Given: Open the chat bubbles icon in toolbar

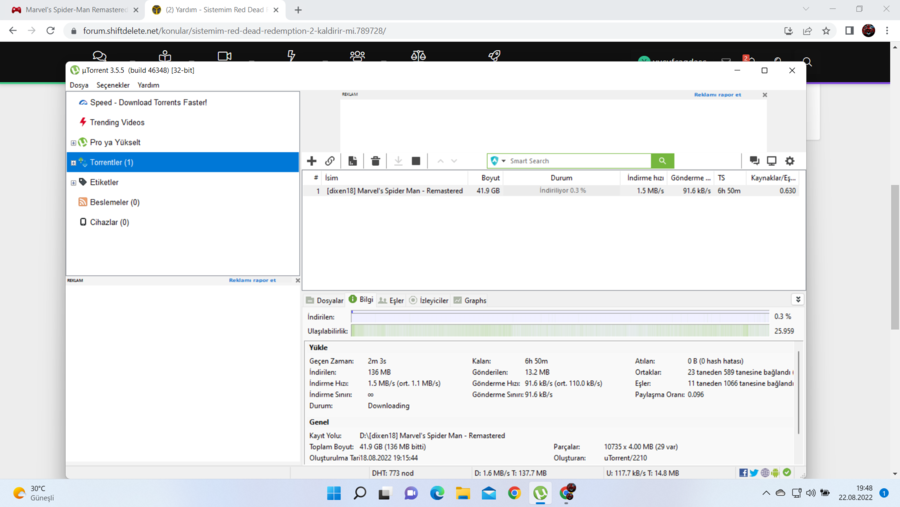Looking at the screenshot, I should click(755, 161).
